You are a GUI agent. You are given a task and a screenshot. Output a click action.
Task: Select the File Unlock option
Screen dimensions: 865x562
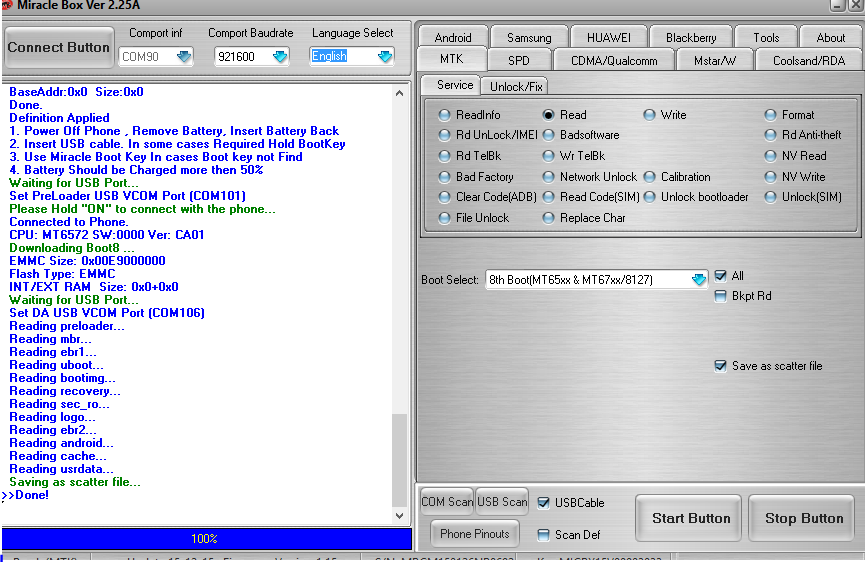pos(474,218)
